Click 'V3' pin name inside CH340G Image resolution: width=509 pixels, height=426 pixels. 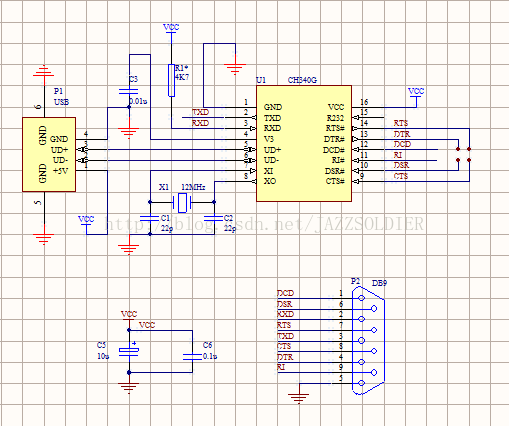pos(269,139)
